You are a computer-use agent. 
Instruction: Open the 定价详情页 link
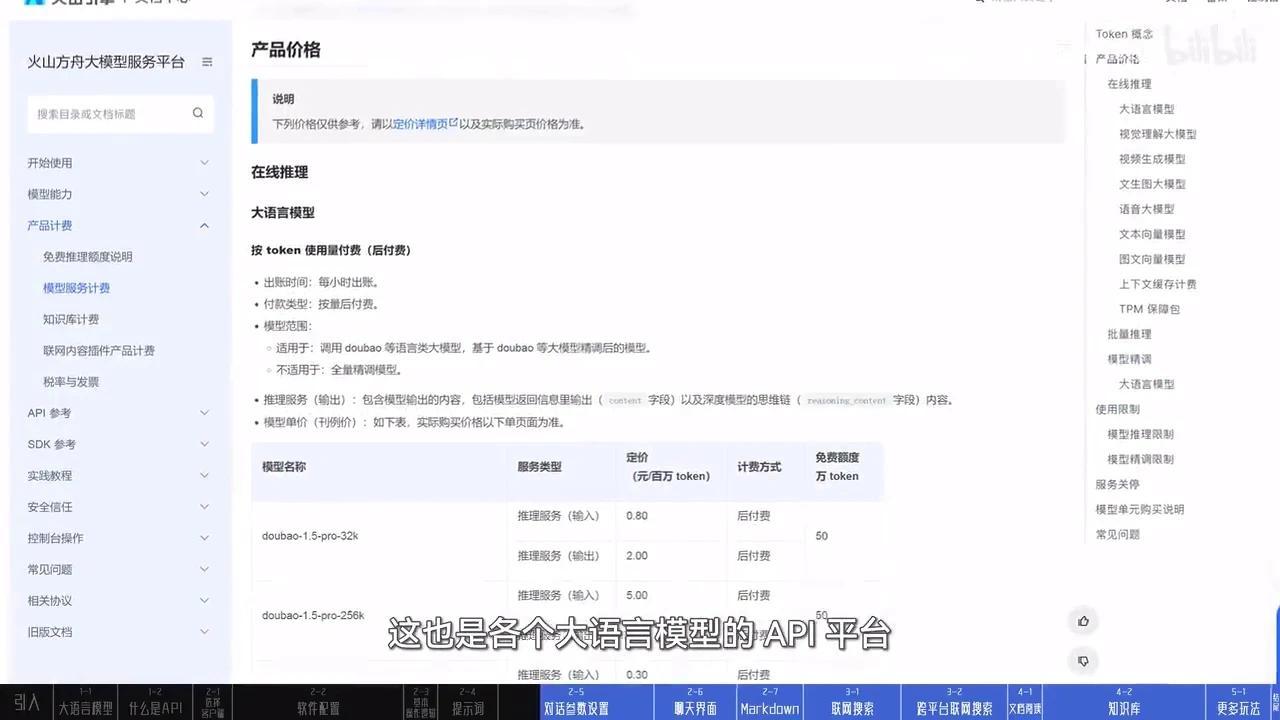425,124
